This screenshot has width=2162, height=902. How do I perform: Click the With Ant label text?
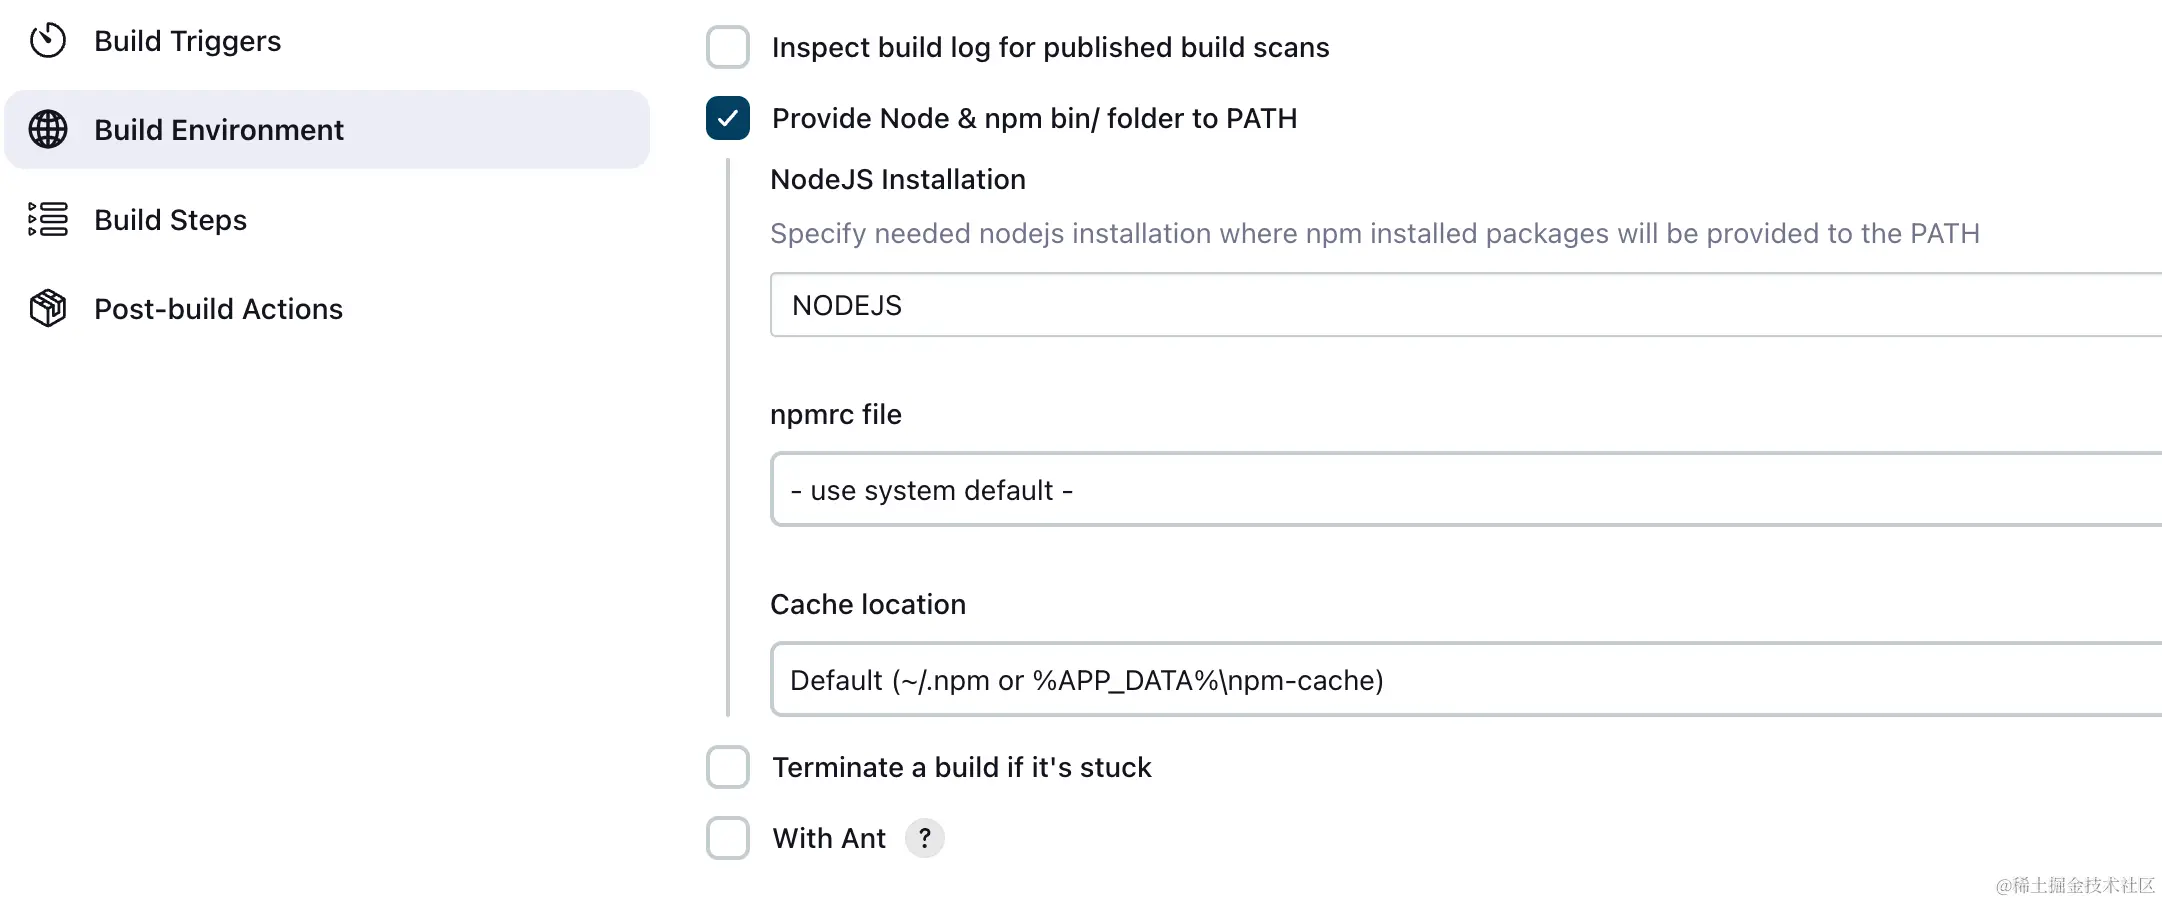click(829, 838)
